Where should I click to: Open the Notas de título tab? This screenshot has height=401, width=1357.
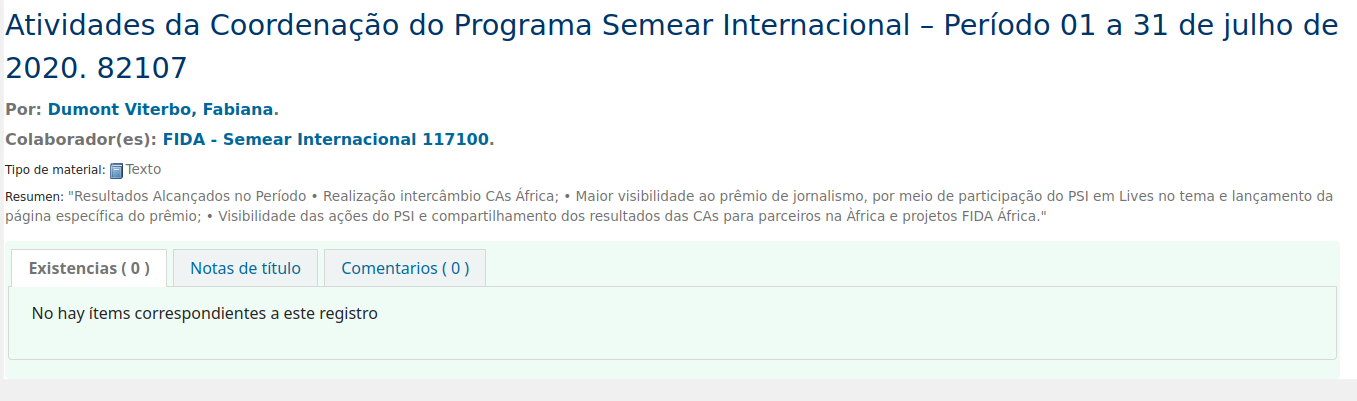coord(245,268)
